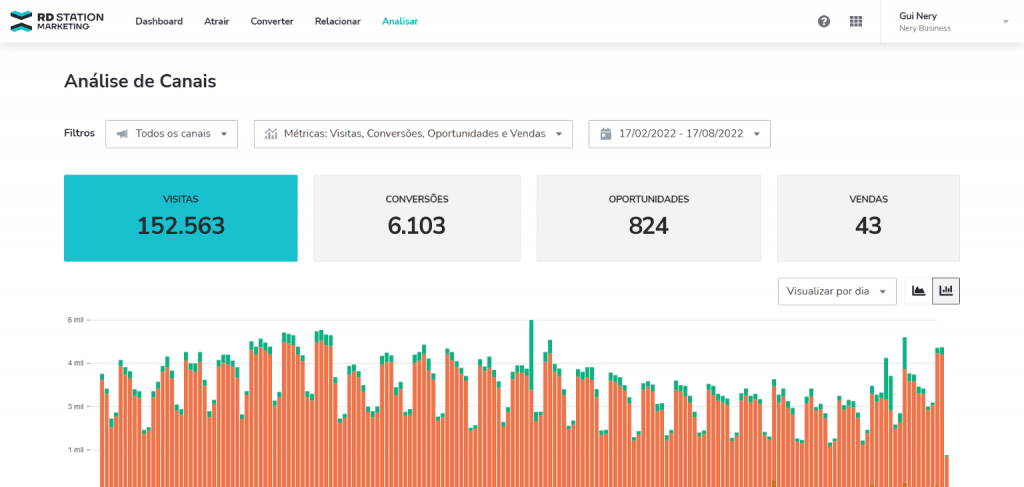Image resolution: width=1024 pixels, height=487 pixels.
Task: Click the megaphone icon in channels filter
Action: pos(122,134)
